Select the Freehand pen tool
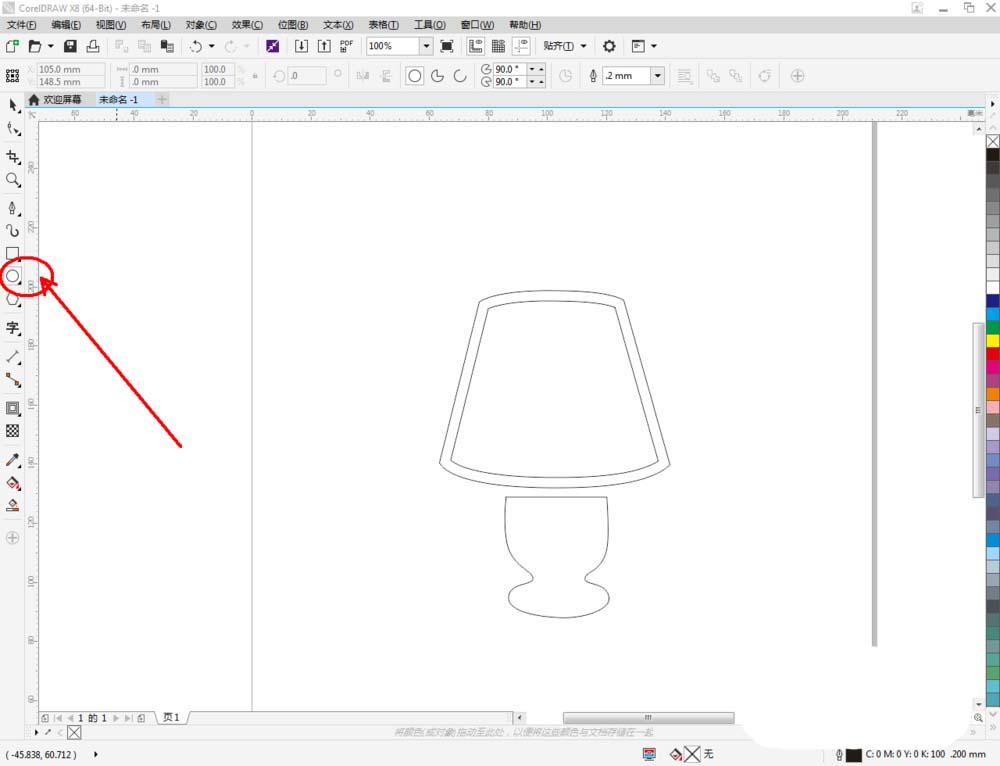Image resolution: width=1000 pixels, height=766 pixels. (13, 208)
